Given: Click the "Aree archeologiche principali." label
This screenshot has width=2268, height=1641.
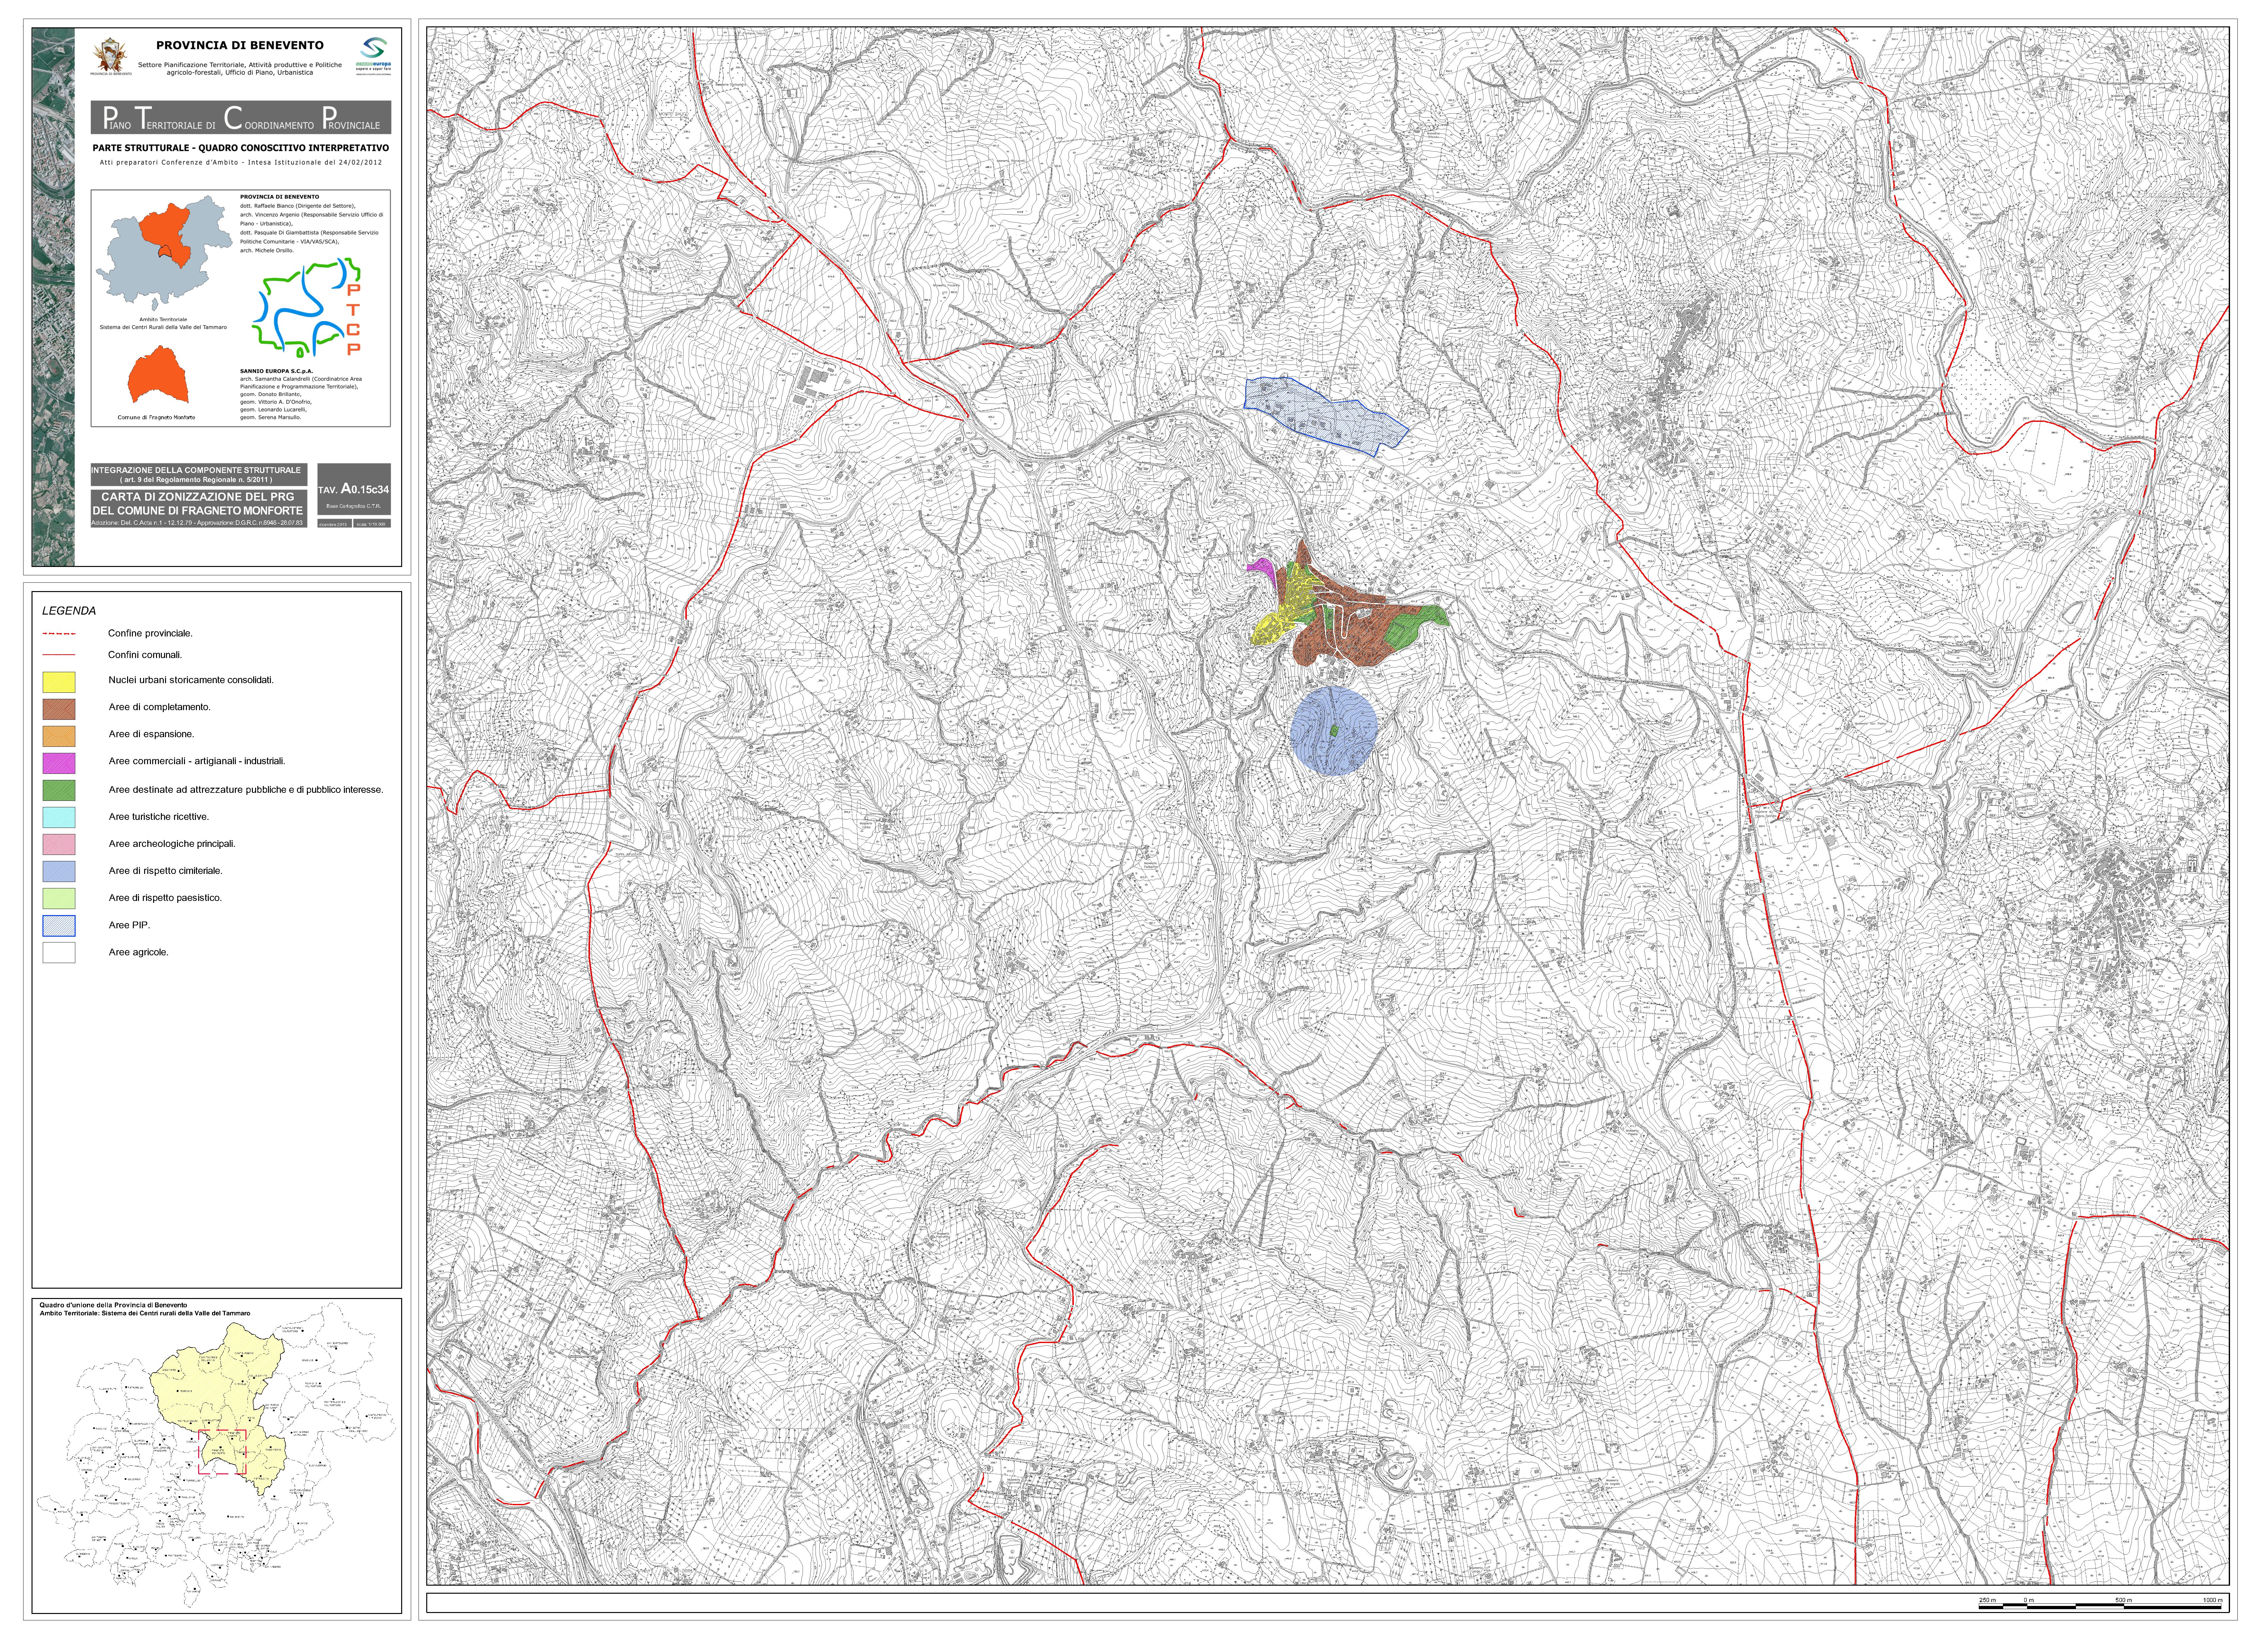Looking at the screenshot, I should point(172,844).
